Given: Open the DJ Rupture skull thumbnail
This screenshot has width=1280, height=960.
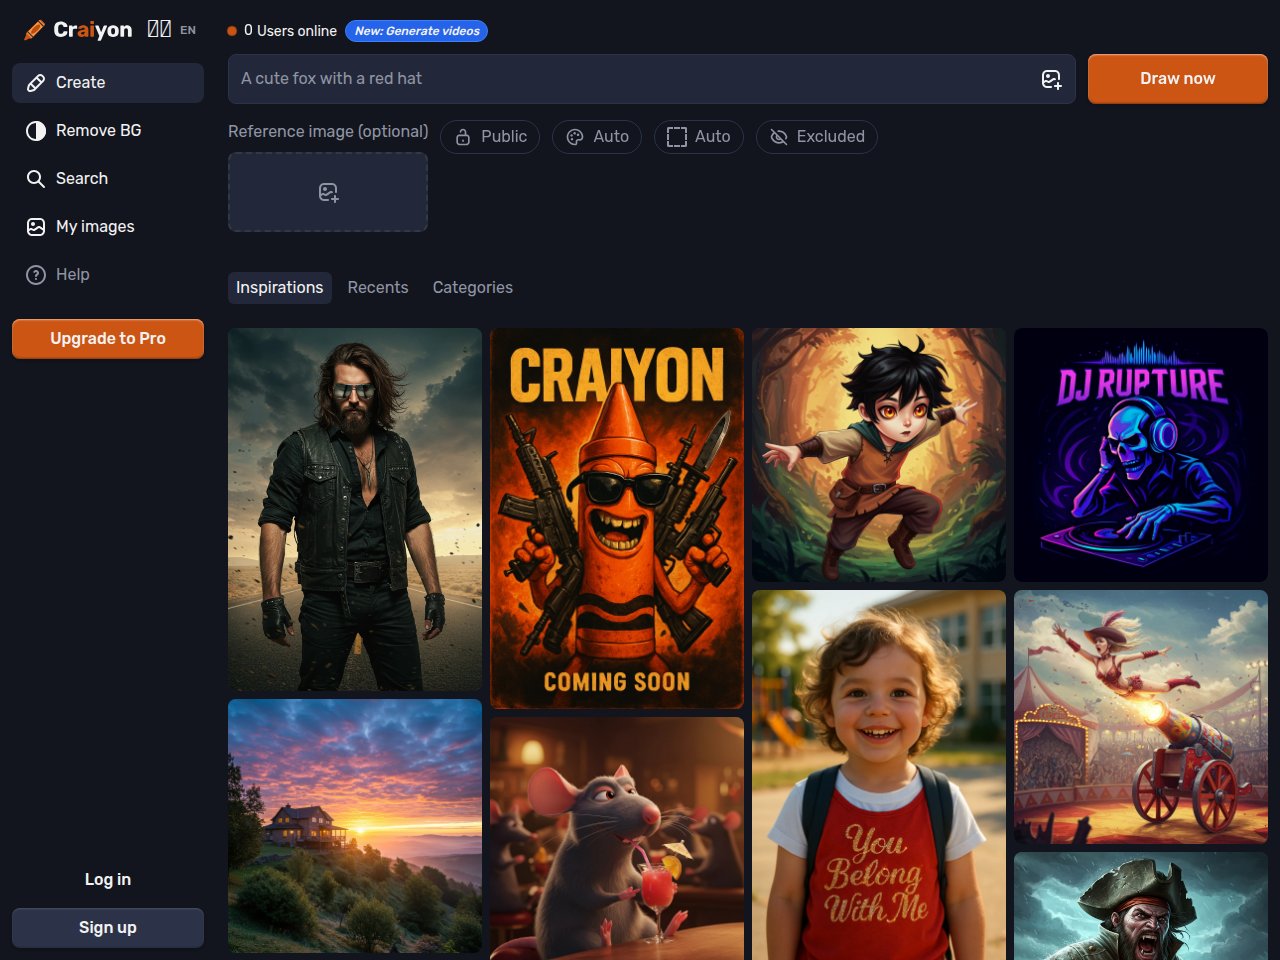Looking at the screenshot, I should point(1140,455).
